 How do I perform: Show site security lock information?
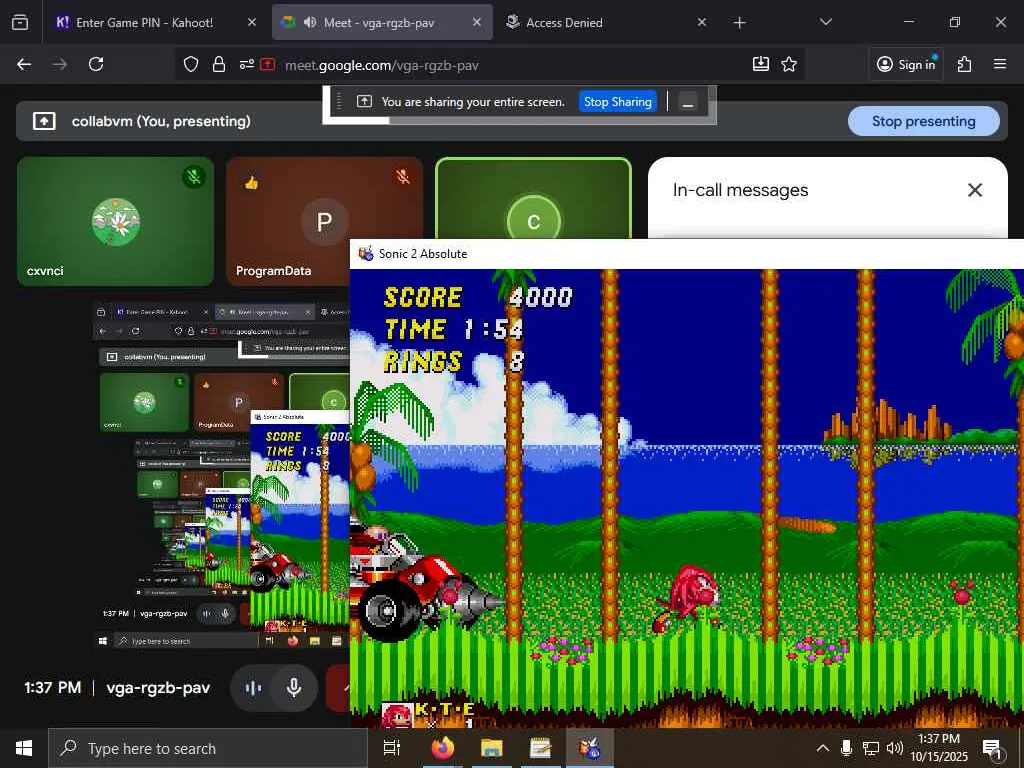219,64
